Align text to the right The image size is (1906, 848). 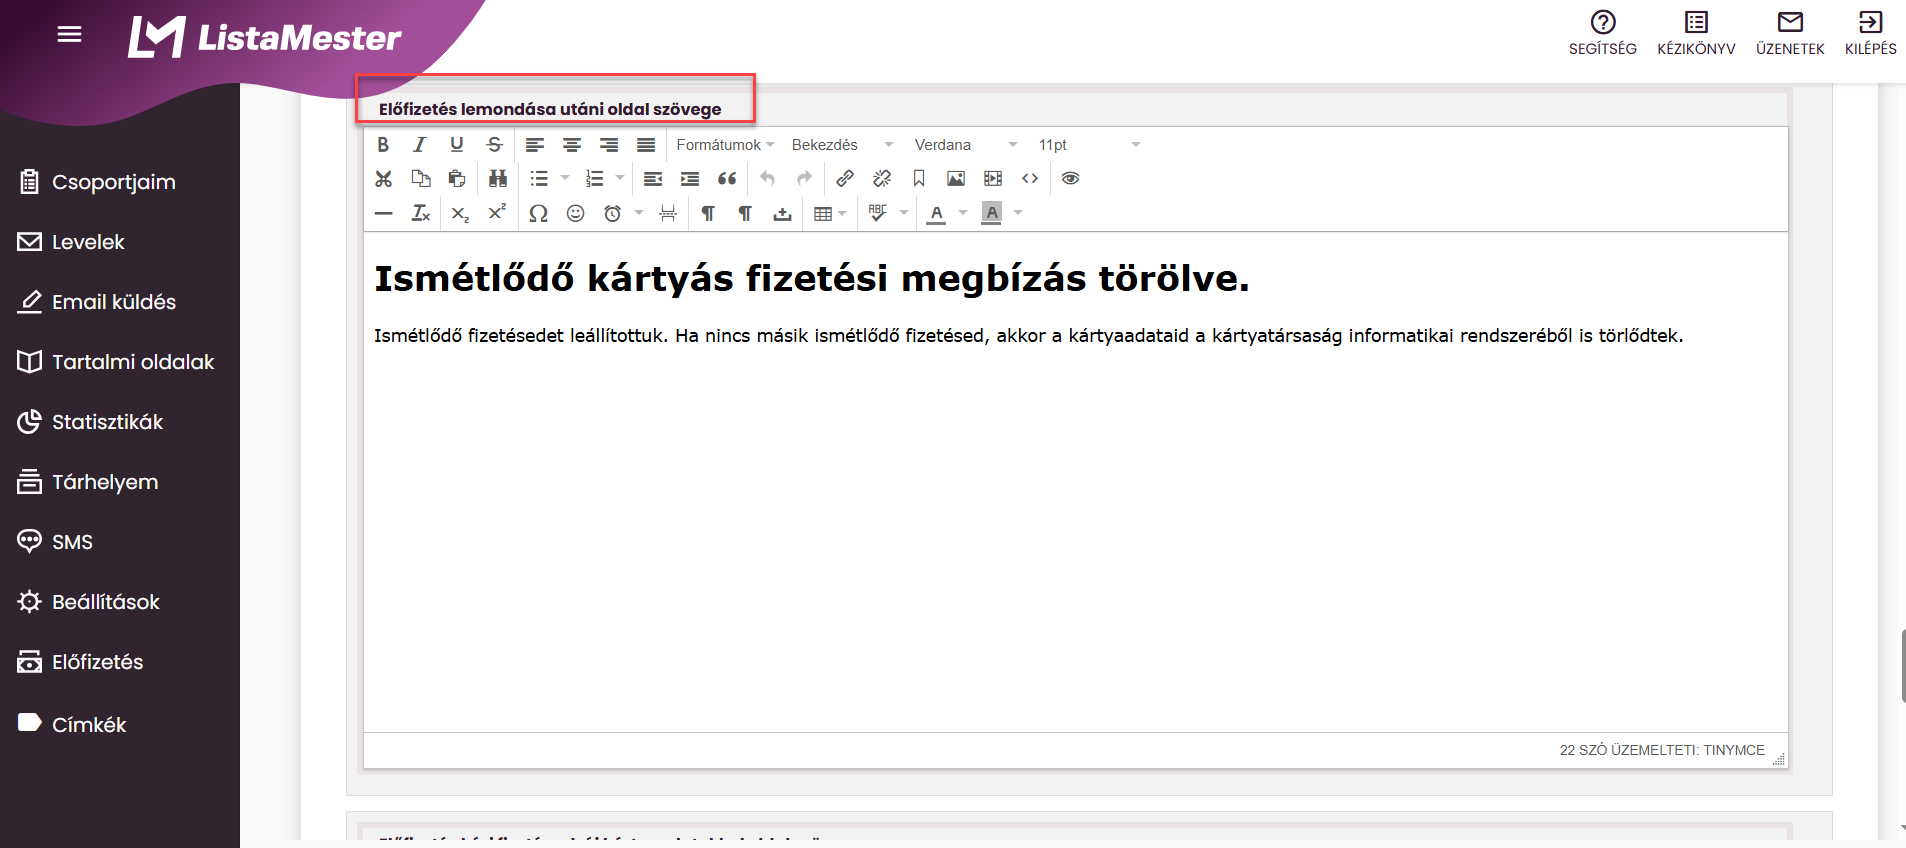(x=609, y=145)
